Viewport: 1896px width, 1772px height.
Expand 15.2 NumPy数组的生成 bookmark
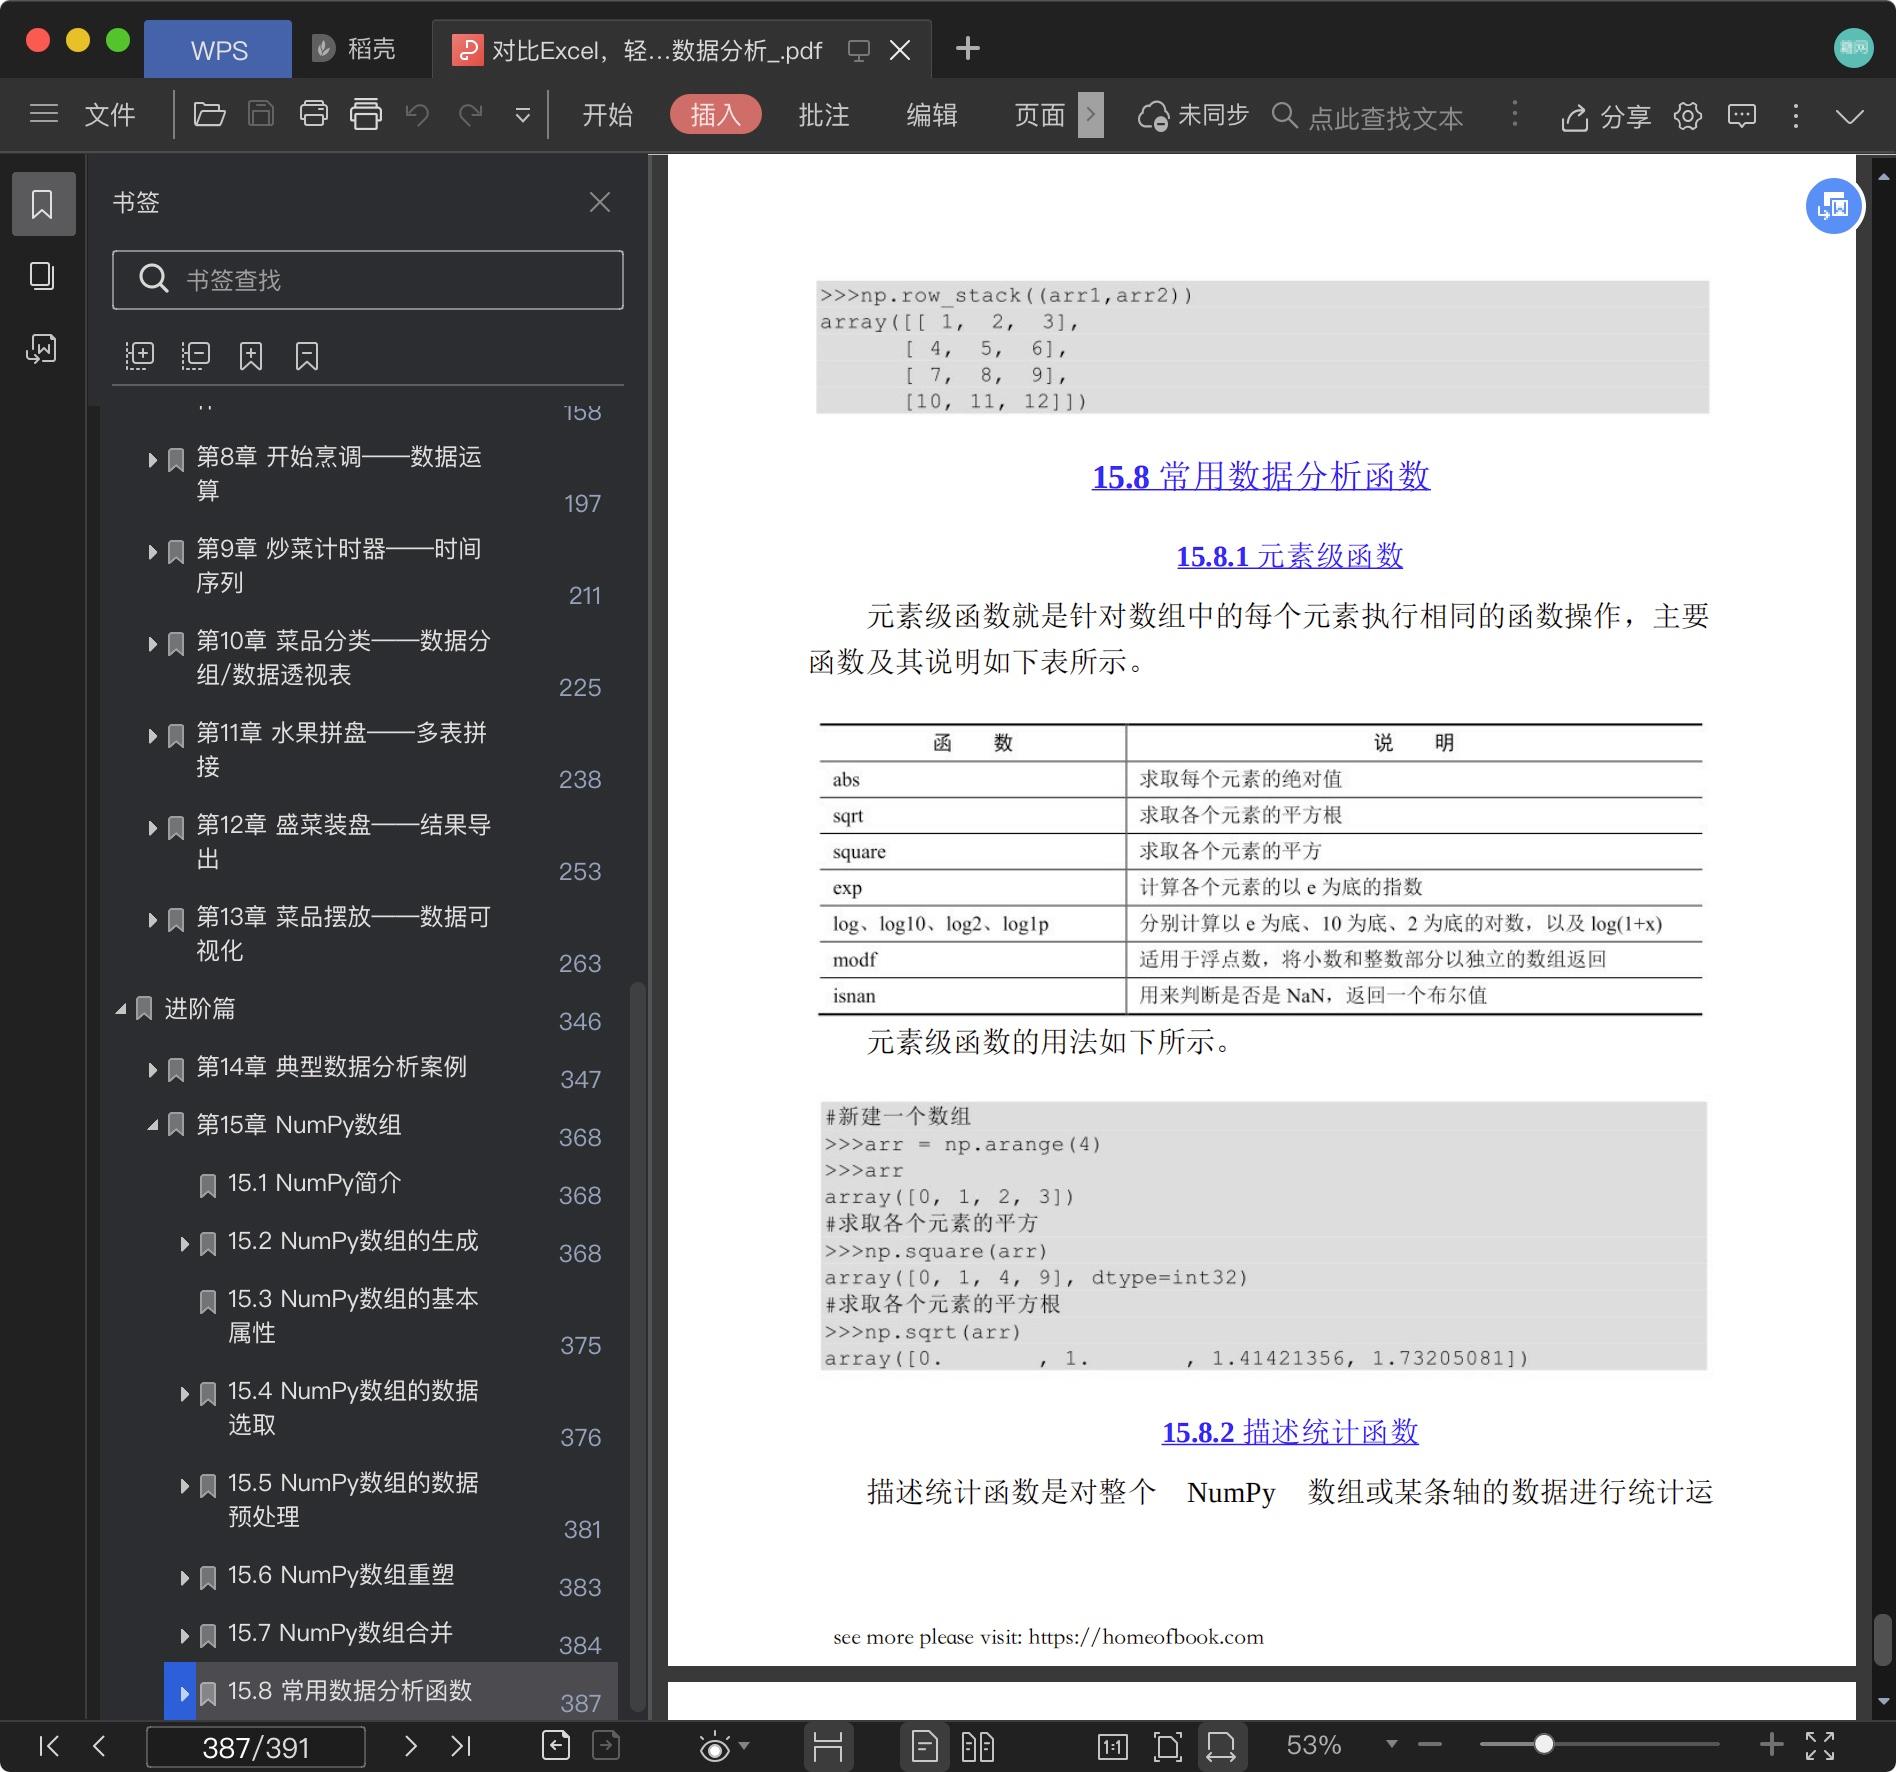pos(184,1244)
